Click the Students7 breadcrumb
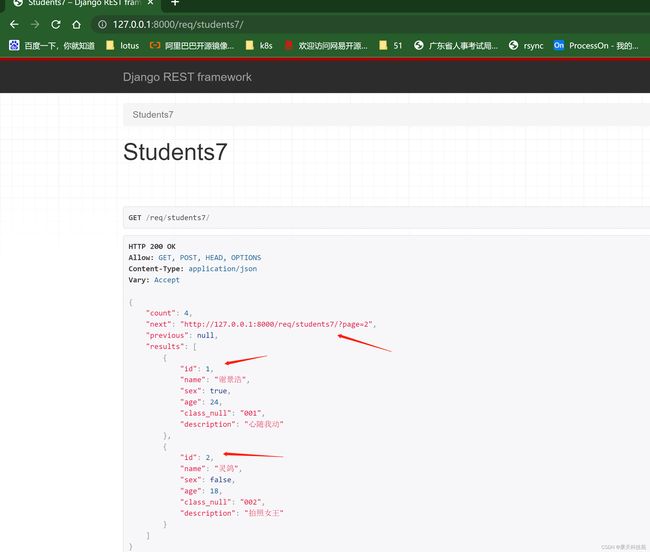 tap(153, 114)
